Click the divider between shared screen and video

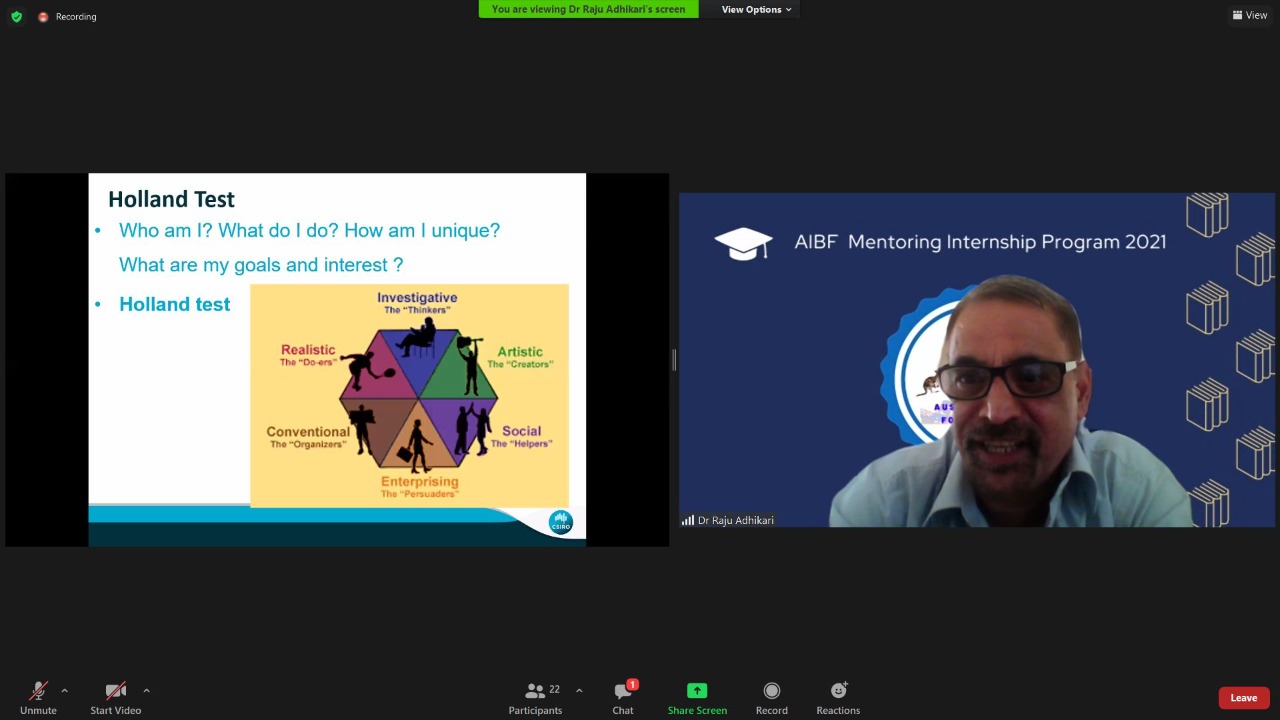coord(674,360)
